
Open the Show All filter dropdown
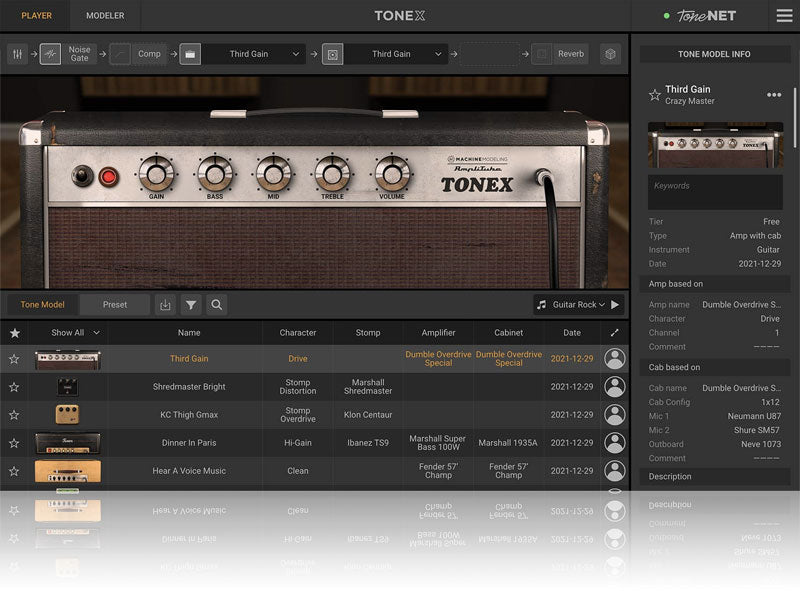click(x=75, y=333)
